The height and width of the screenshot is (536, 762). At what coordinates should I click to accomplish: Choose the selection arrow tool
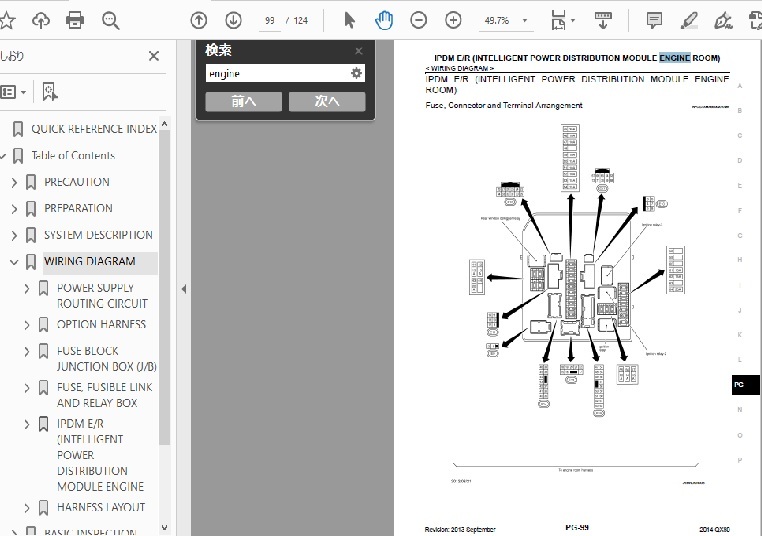(349, 20)
